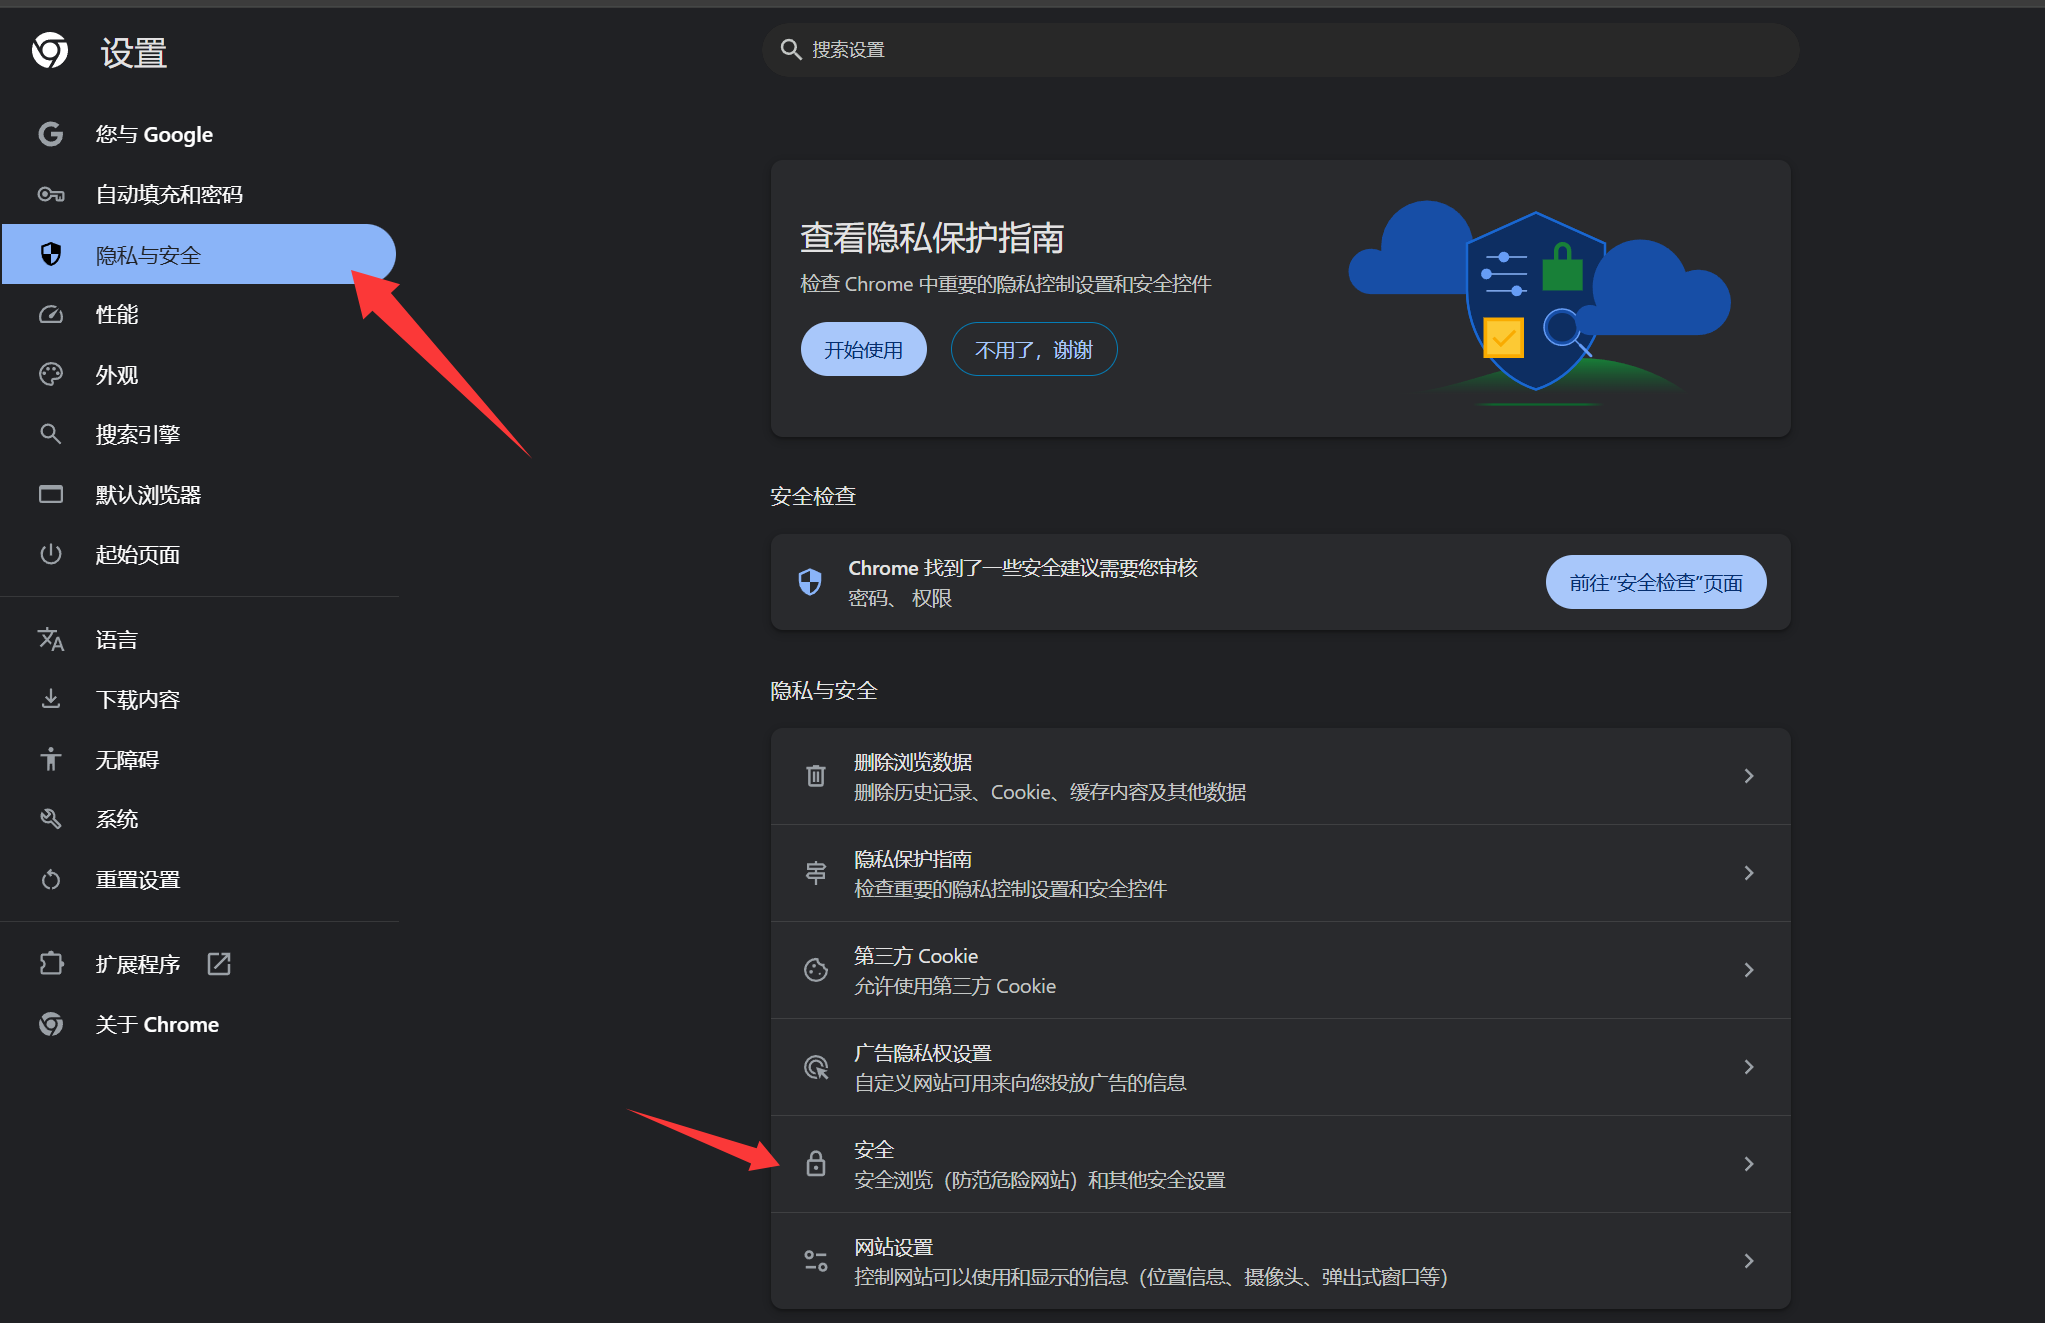The width and height of the screenshot is (2045, 1323).
Task: Click the shield icon next to 隐私与安全
Action: tap(51, 254)
